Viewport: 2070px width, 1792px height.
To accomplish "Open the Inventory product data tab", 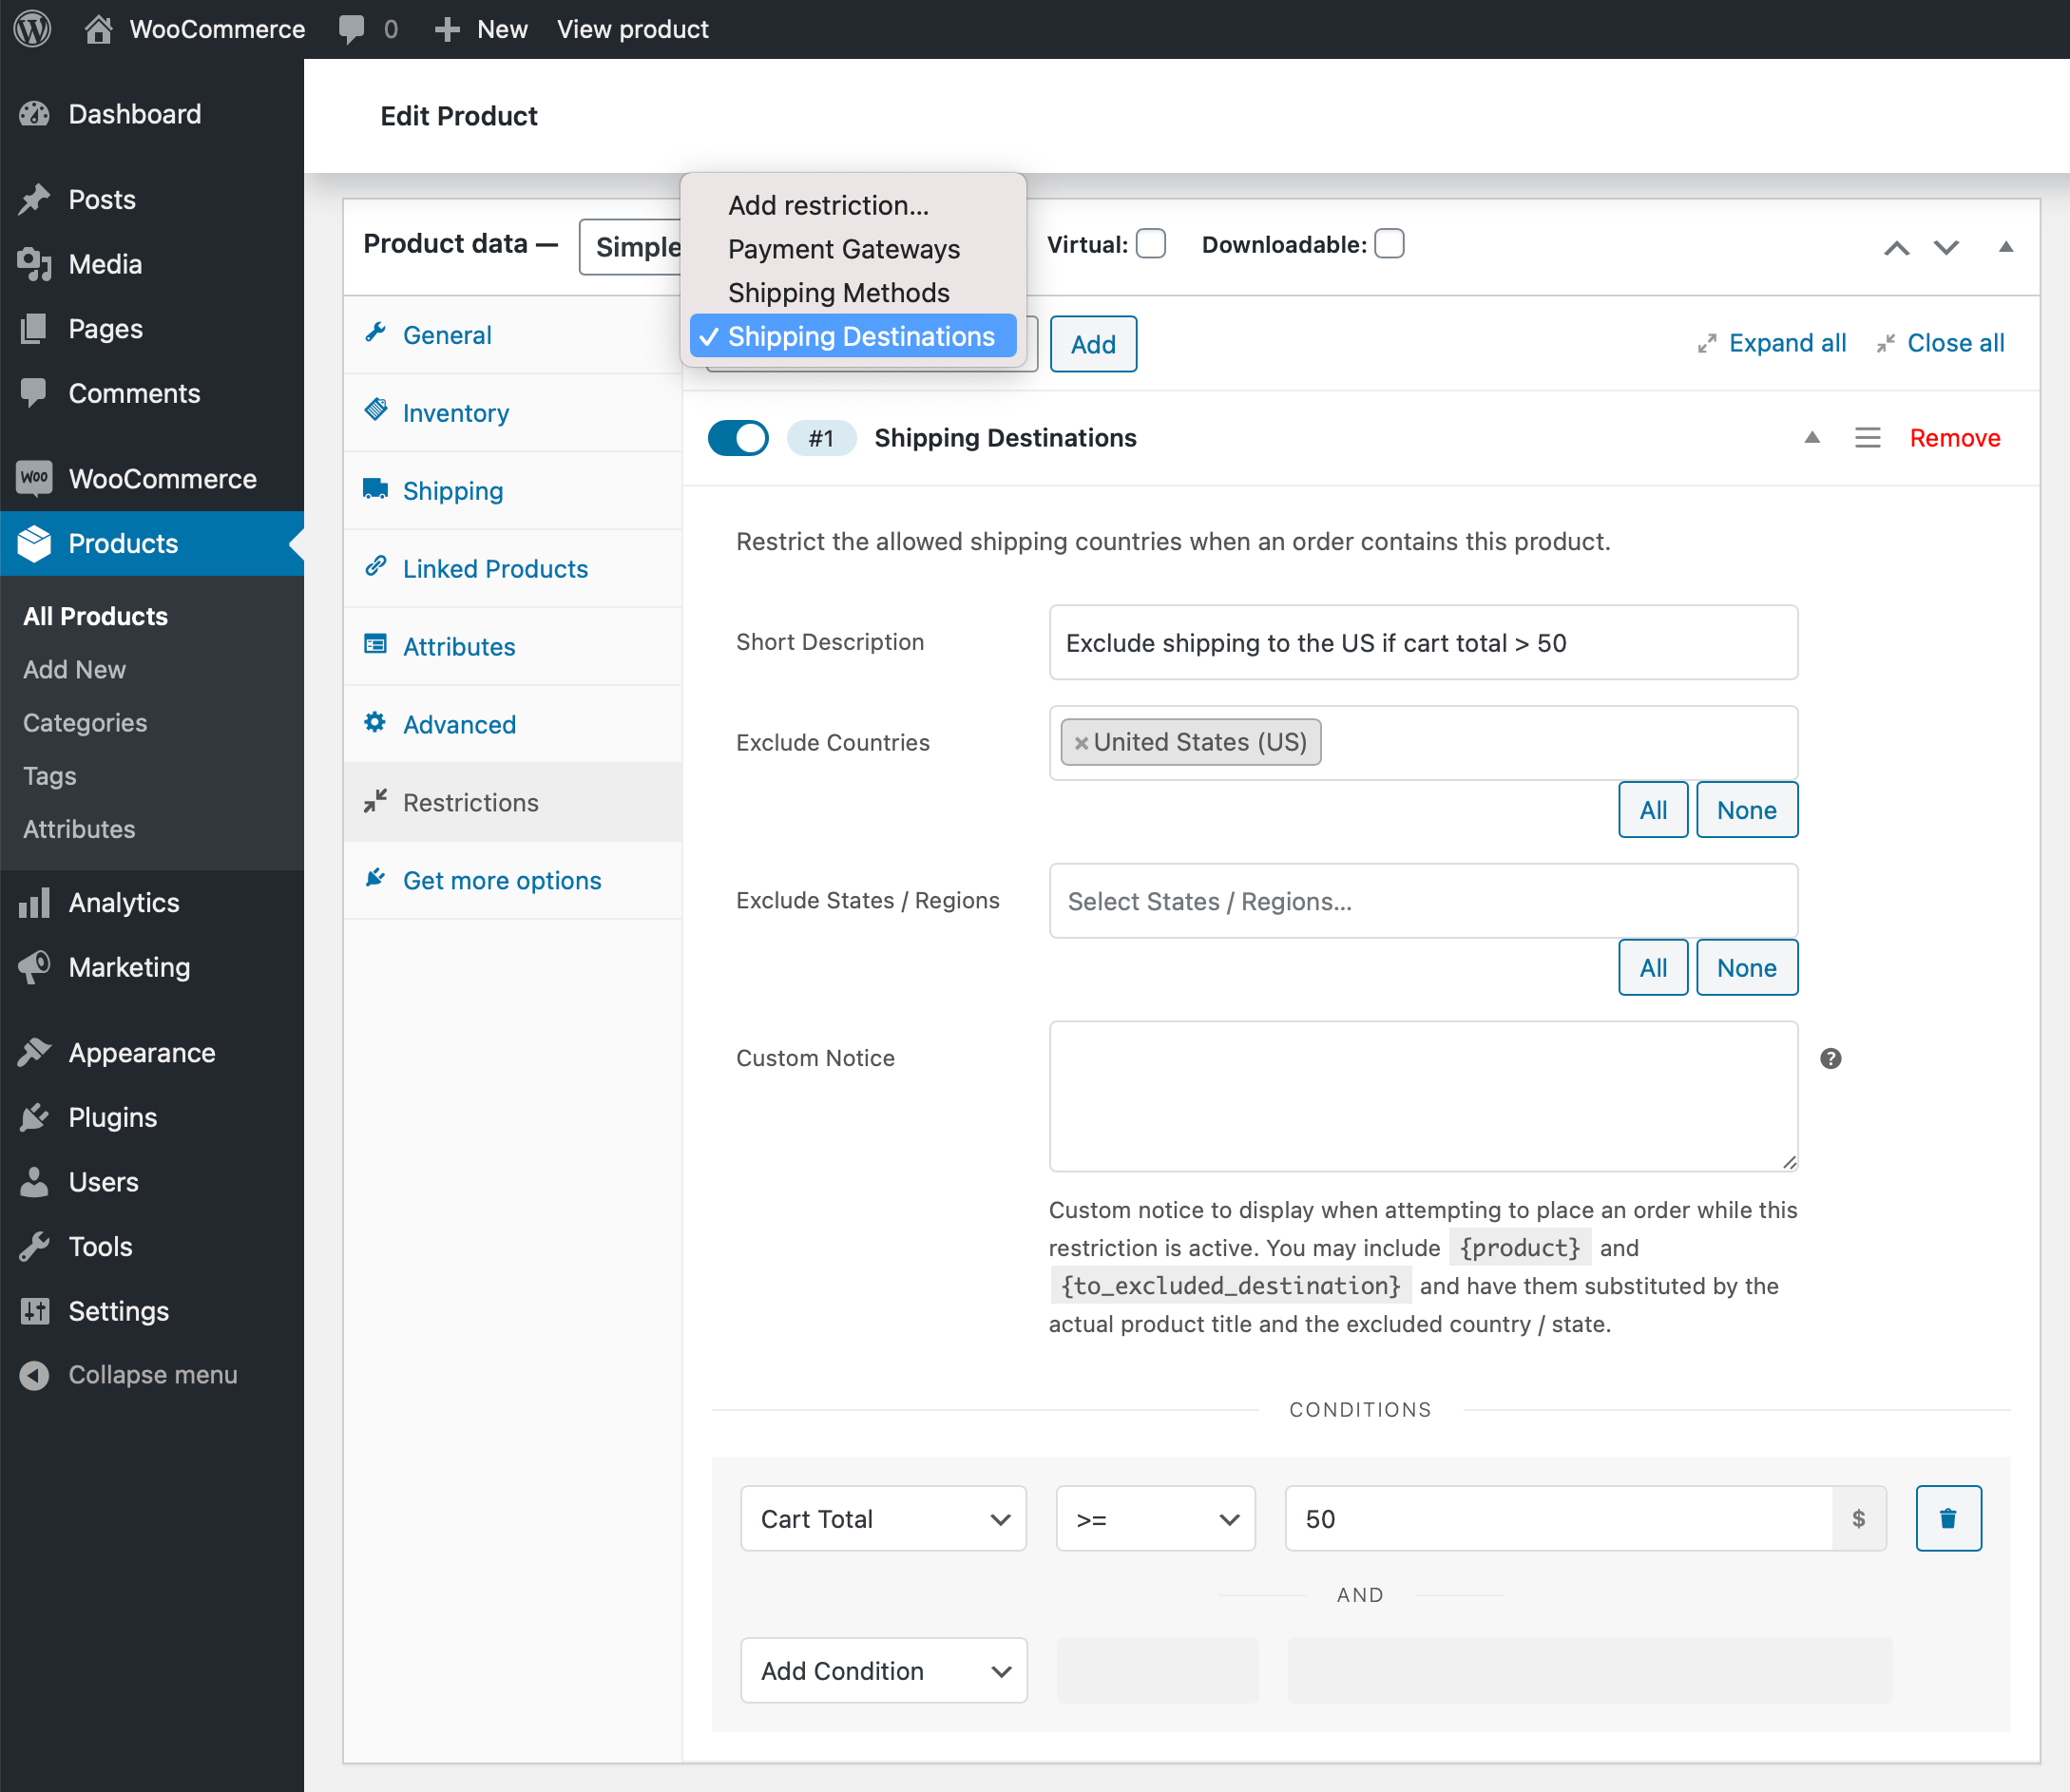I will pos(513,413).
